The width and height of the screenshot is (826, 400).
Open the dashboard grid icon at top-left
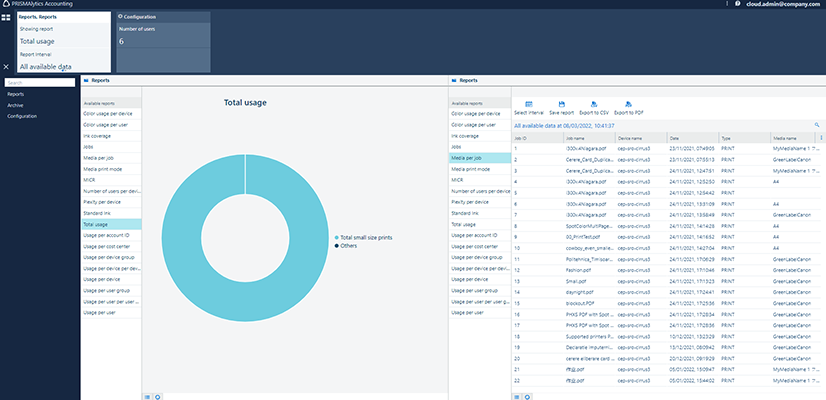click(7, 19)
